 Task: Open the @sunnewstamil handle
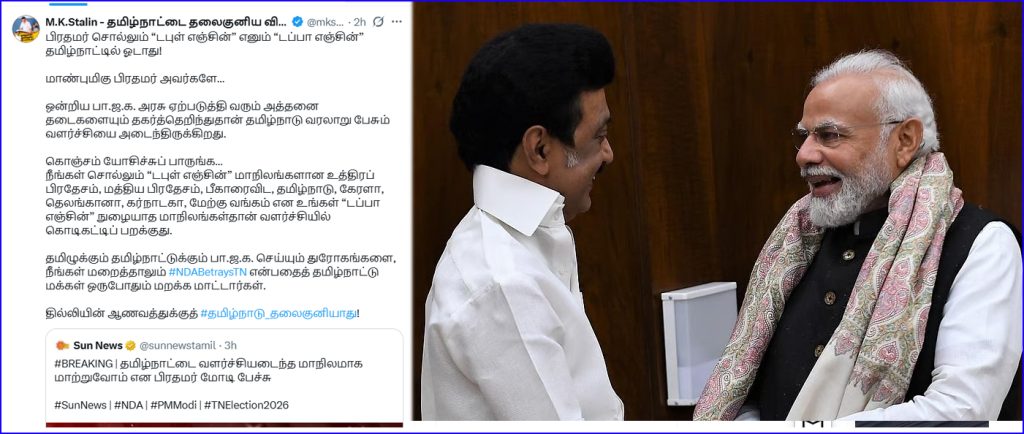(177, 345)
